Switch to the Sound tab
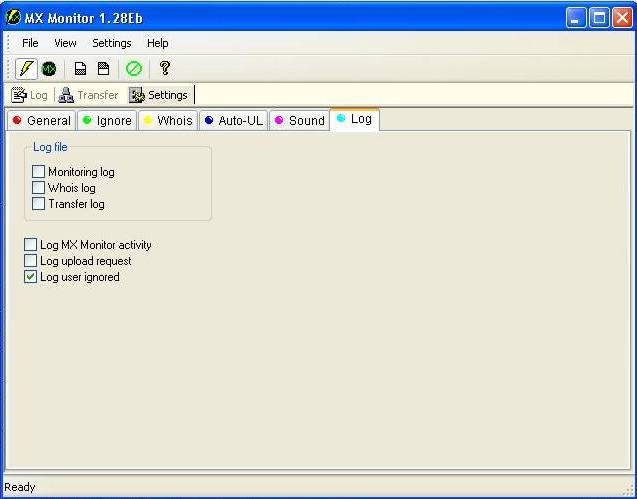The height and width of the screenshot is (499, 637). [299, 120]
